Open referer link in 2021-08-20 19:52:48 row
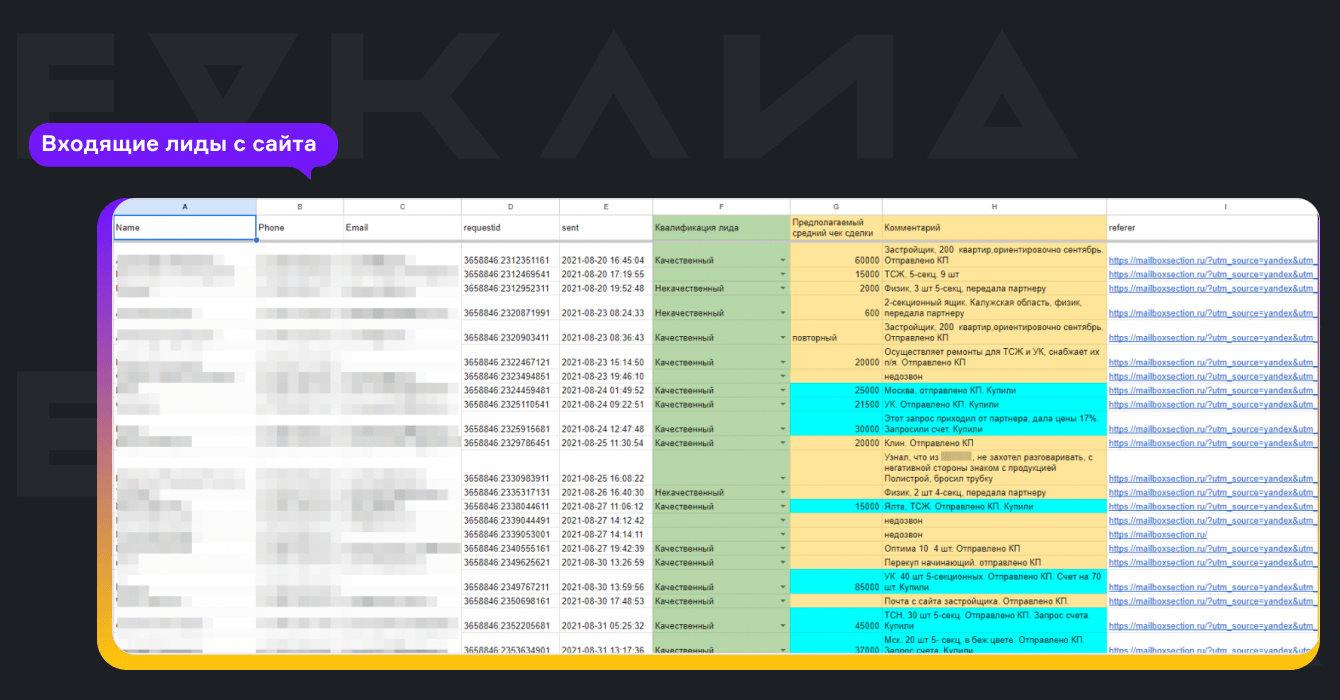The height and width of the screenshot is (700, 1340). (1213, 288)
